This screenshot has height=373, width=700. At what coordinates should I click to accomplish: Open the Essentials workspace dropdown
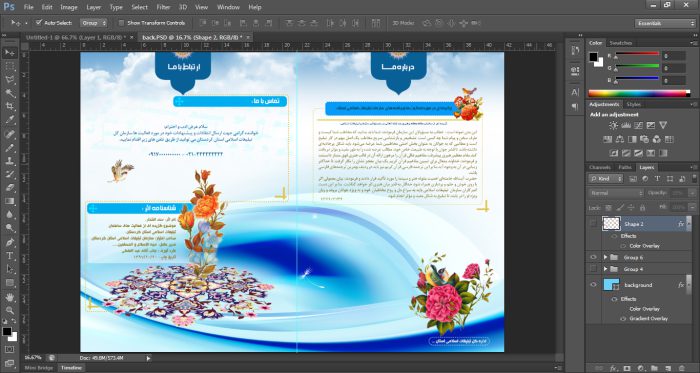click(x=665, y=23)
